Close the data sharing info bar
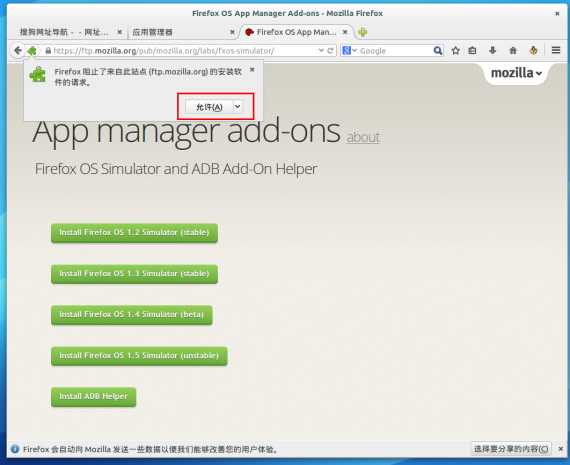This screenshot has height=465, width=570. (x=561, y=449)
